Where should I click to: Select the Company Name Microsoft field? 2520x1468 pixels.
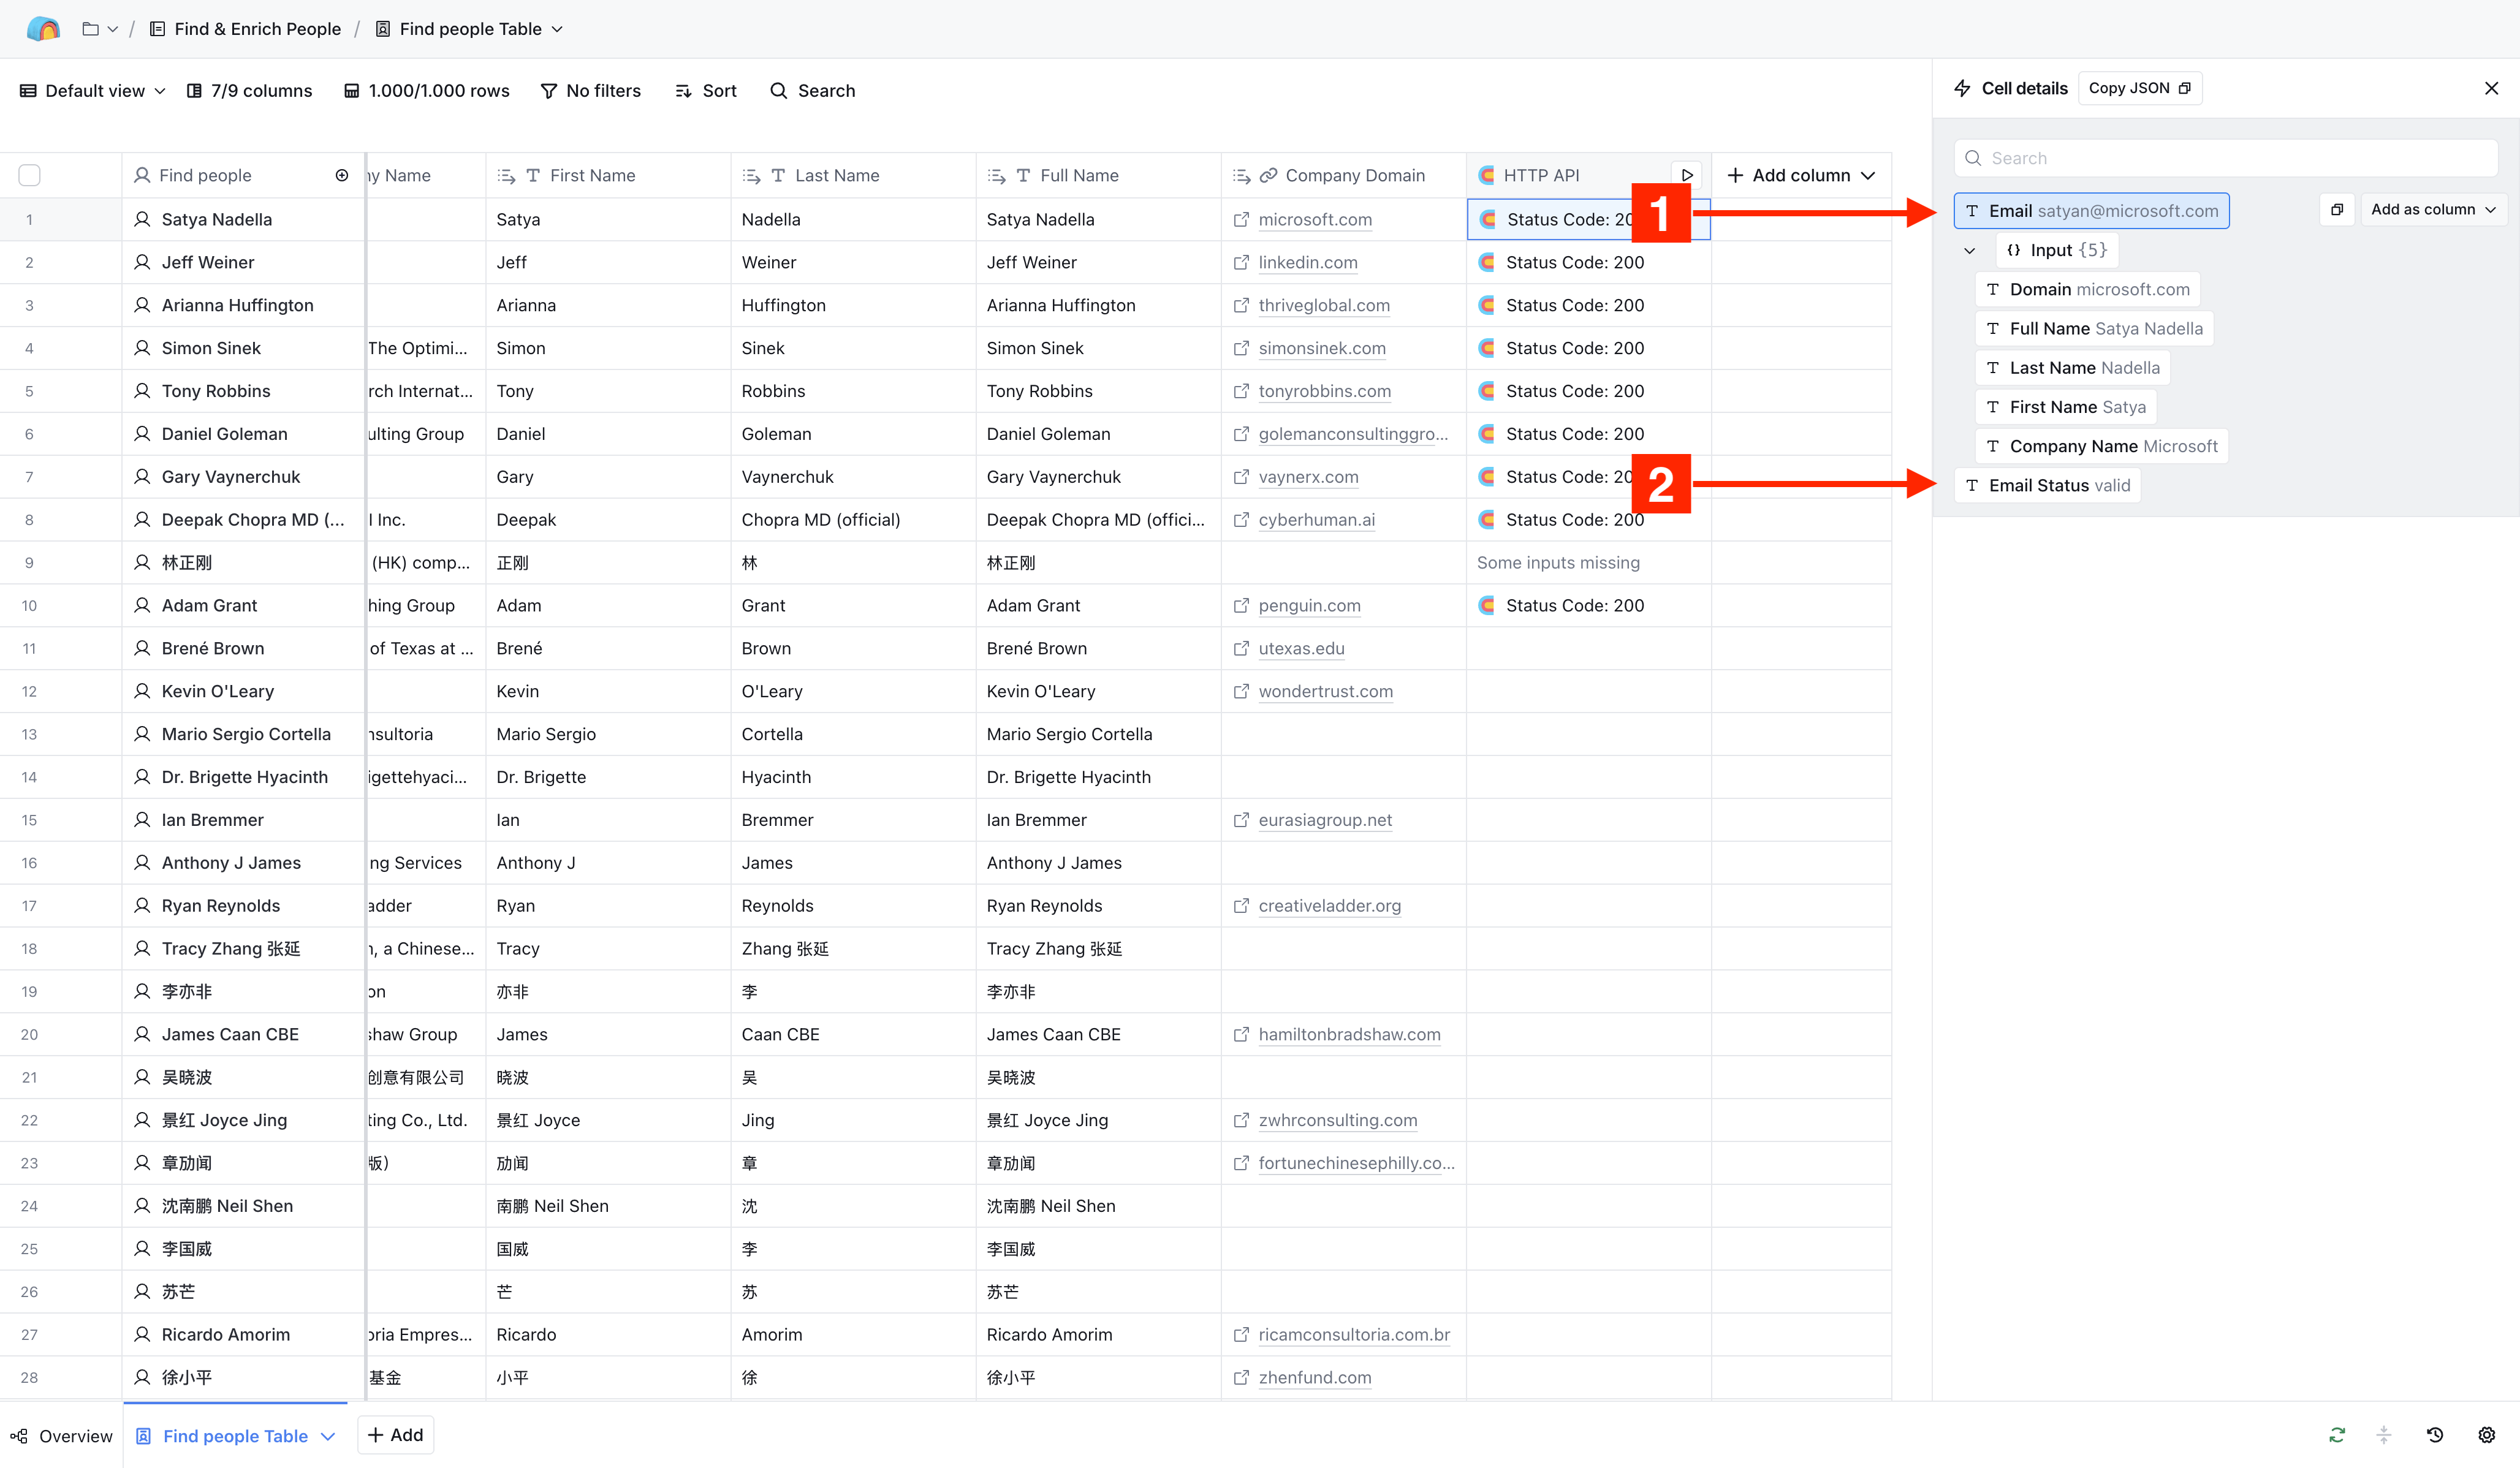2101,446
